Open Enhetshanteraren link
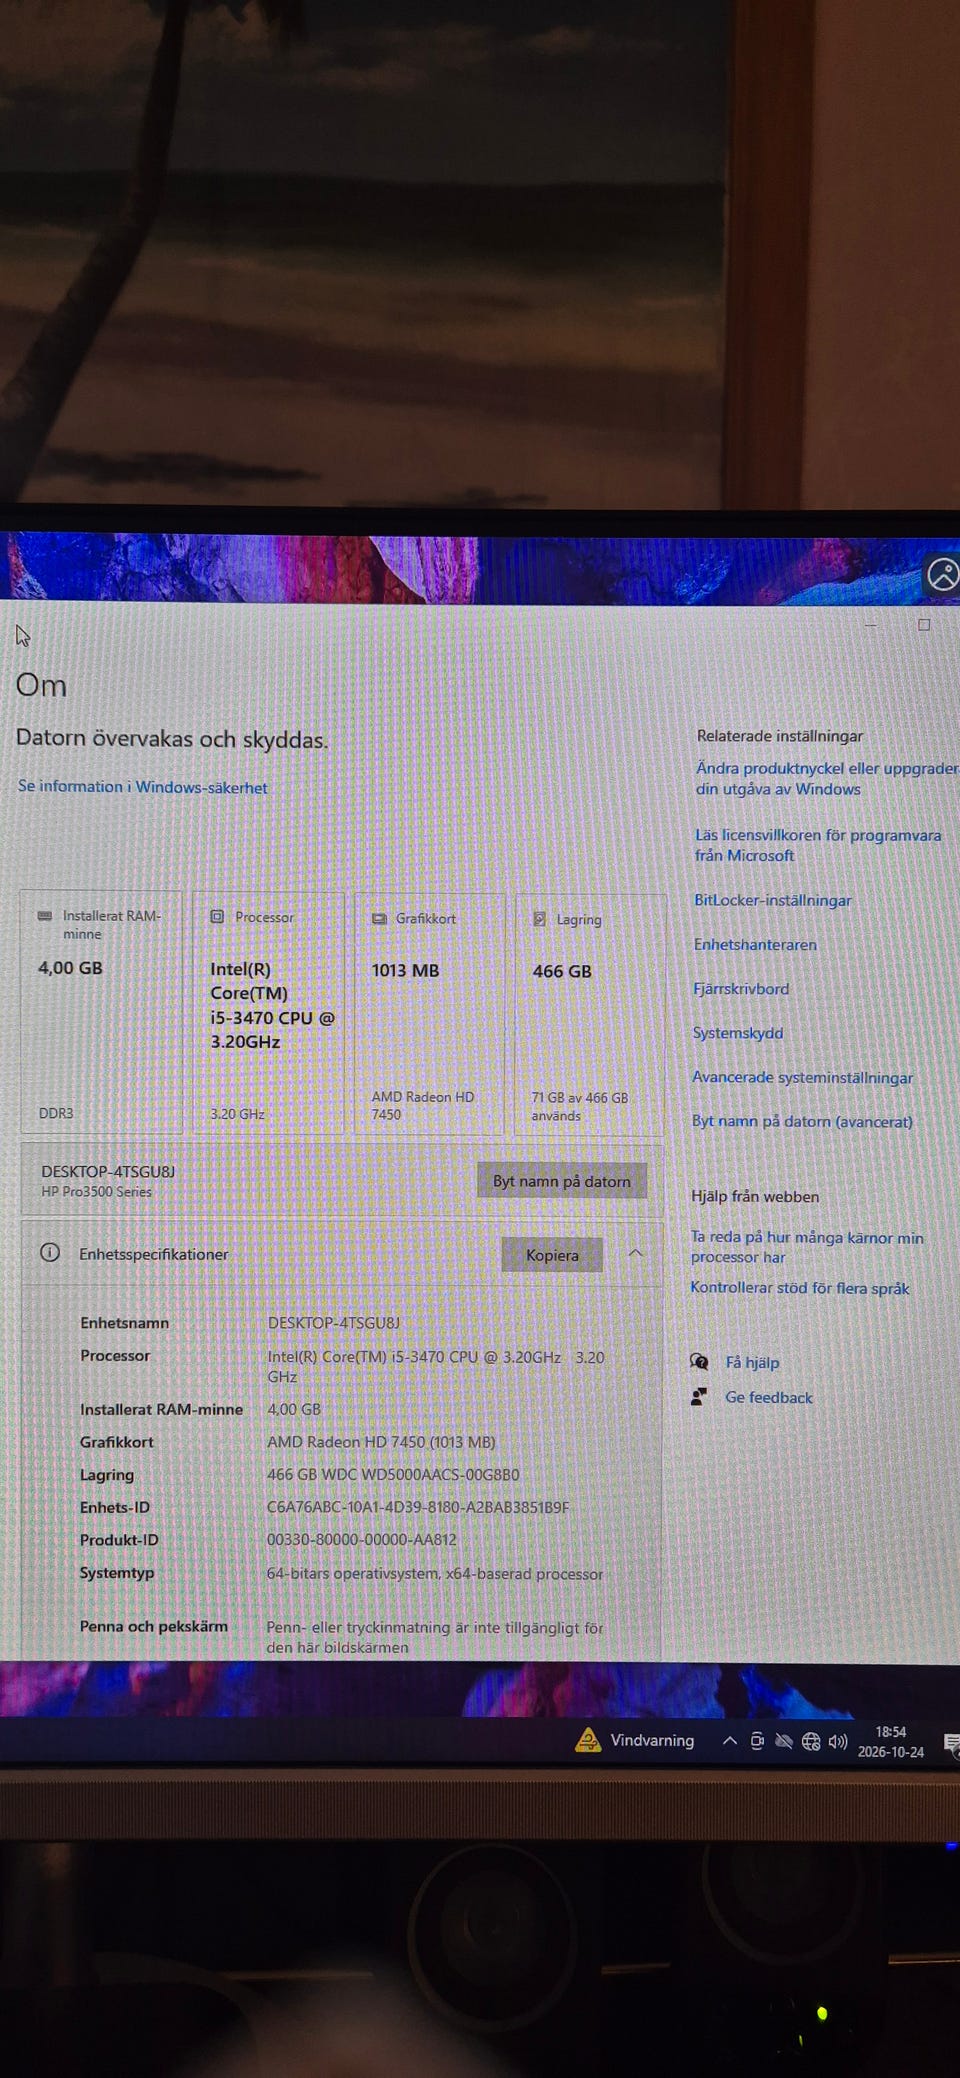This screenshot has height=2078, width=960. point(755,944)
